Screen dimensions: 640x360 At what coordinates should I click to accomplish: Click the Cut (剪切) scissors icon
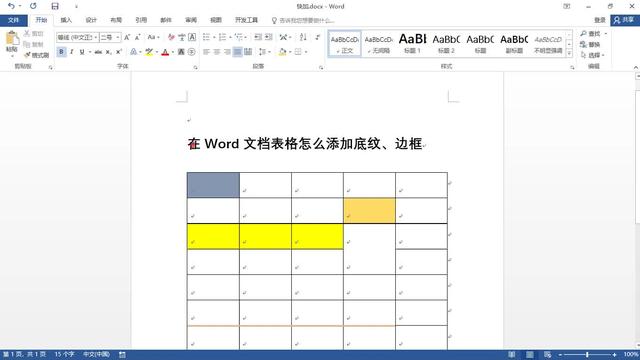(27, 33)
